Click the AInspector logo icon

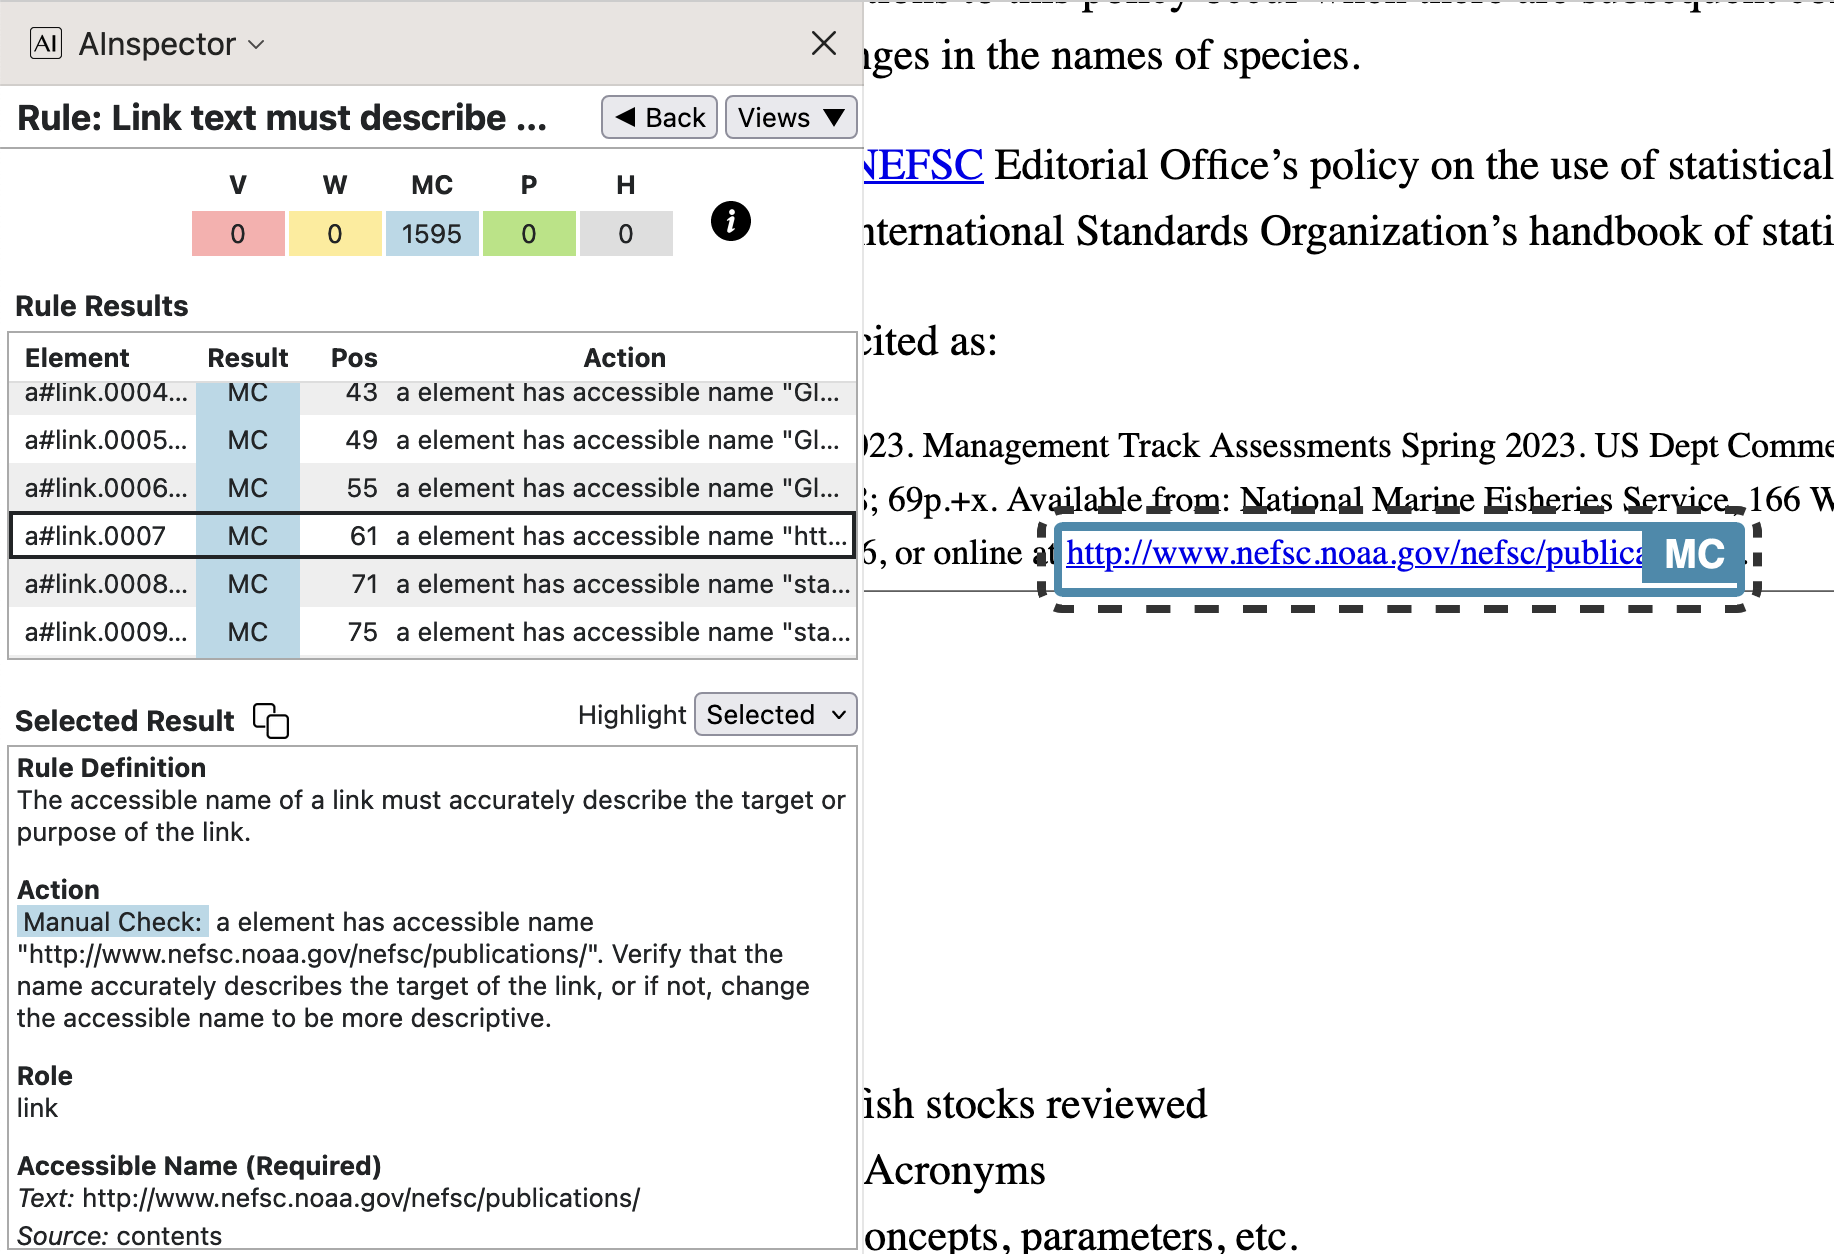(46, 44)
